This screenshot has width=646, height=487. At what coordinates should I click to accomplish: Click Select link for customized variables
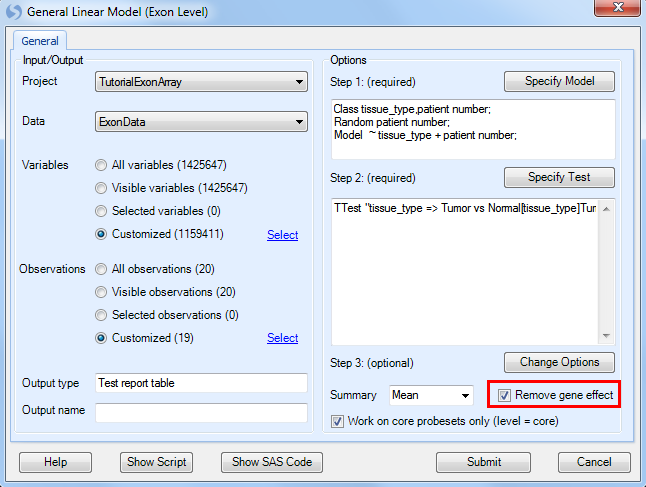[x=282, y=235]
